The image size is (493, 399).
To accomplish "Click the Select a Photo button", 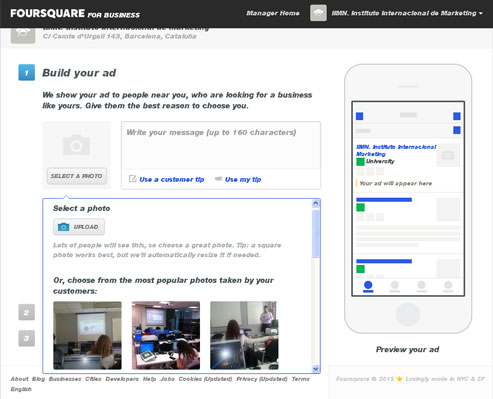I will pyautogui.click(x=77, y=176).
